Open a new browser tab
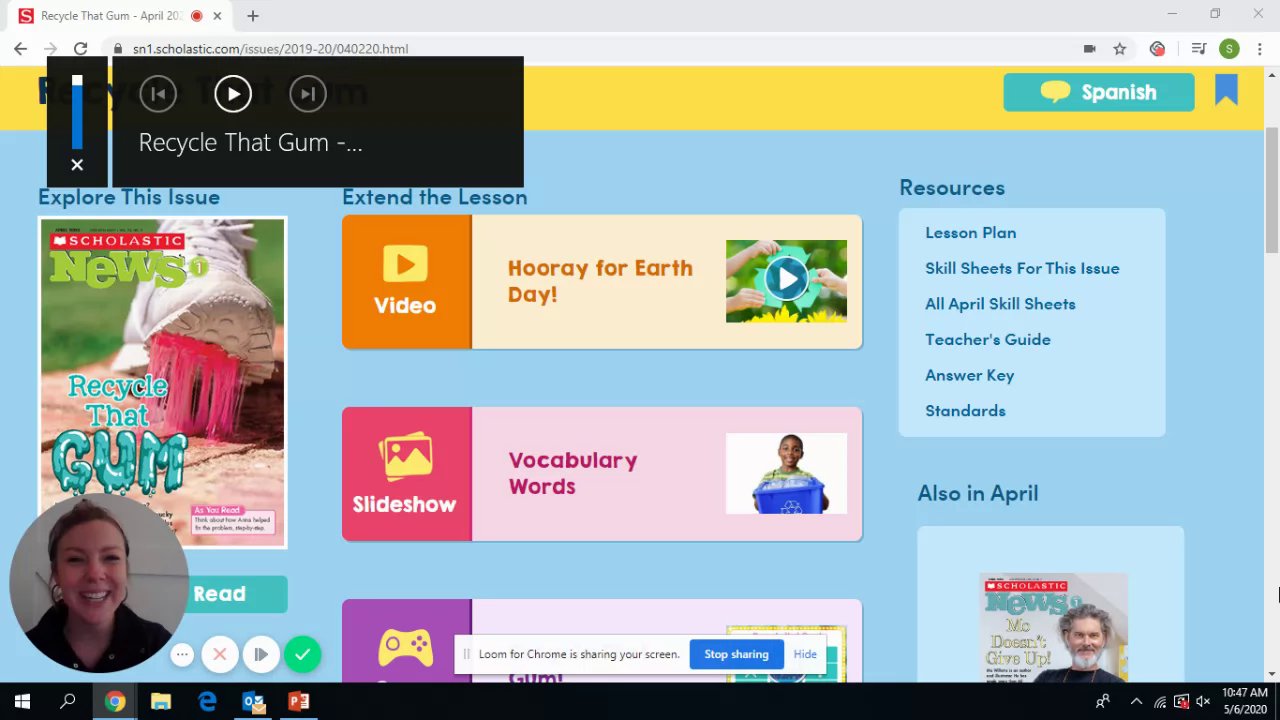 pos(253,16)
